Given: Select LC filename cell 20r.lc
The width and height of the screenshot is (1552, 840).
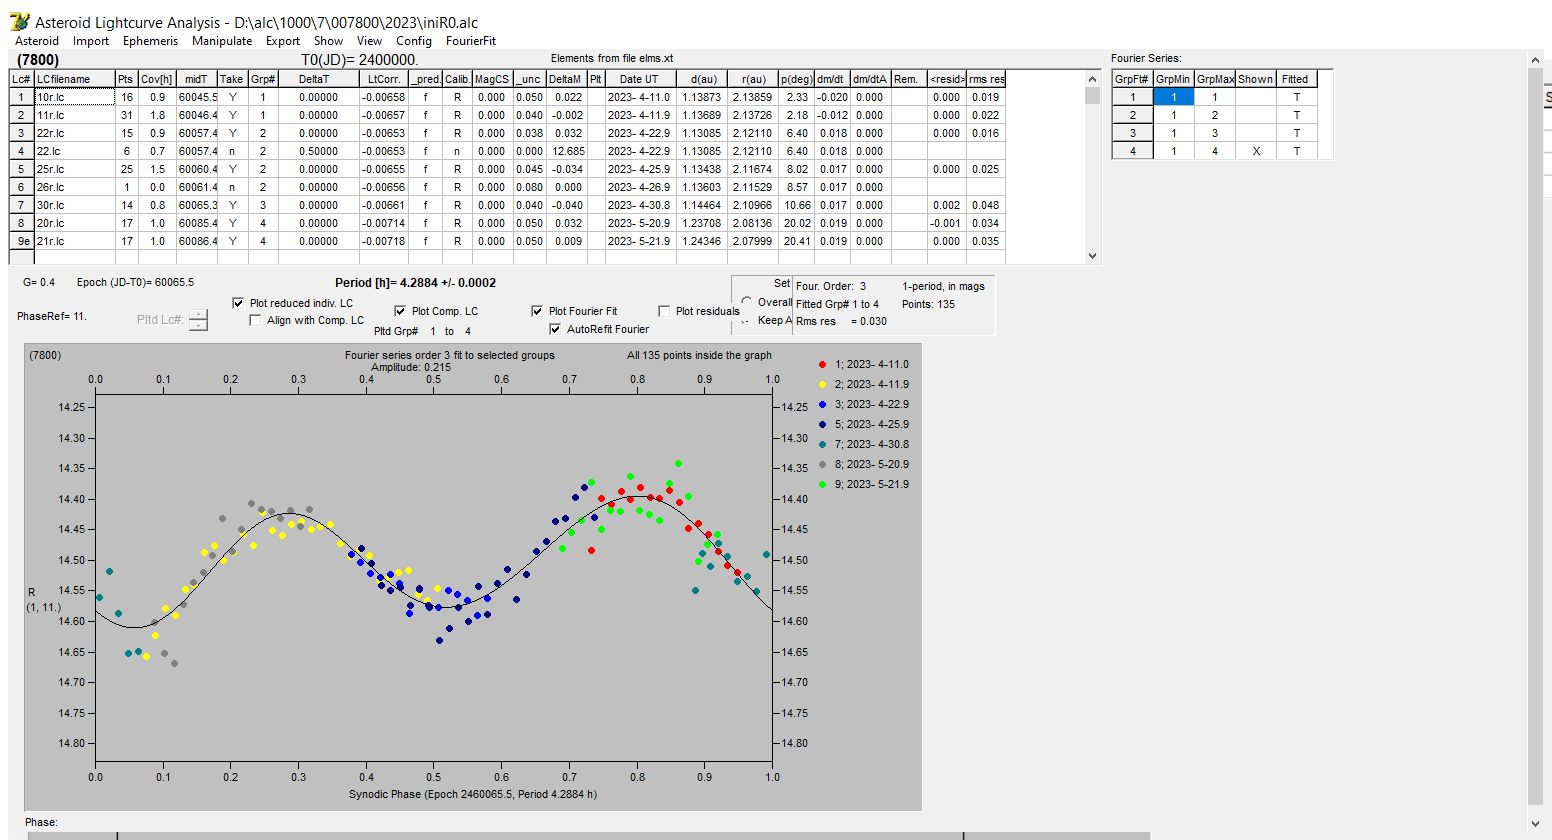Looking at the screenshot, I should (75, 223).
